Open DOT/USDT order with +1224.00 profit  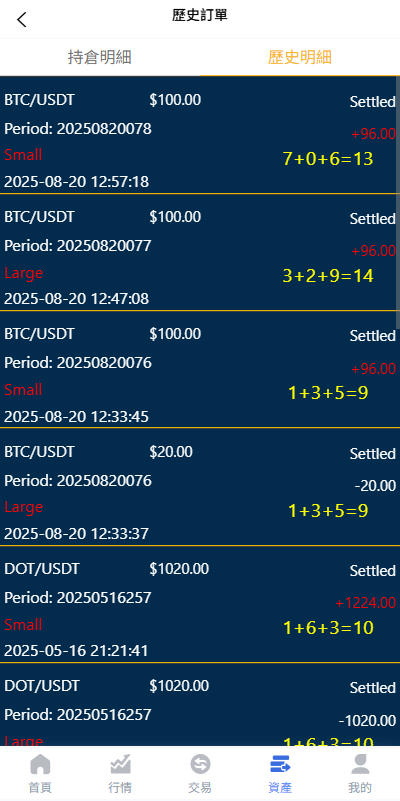pos(200,604)
